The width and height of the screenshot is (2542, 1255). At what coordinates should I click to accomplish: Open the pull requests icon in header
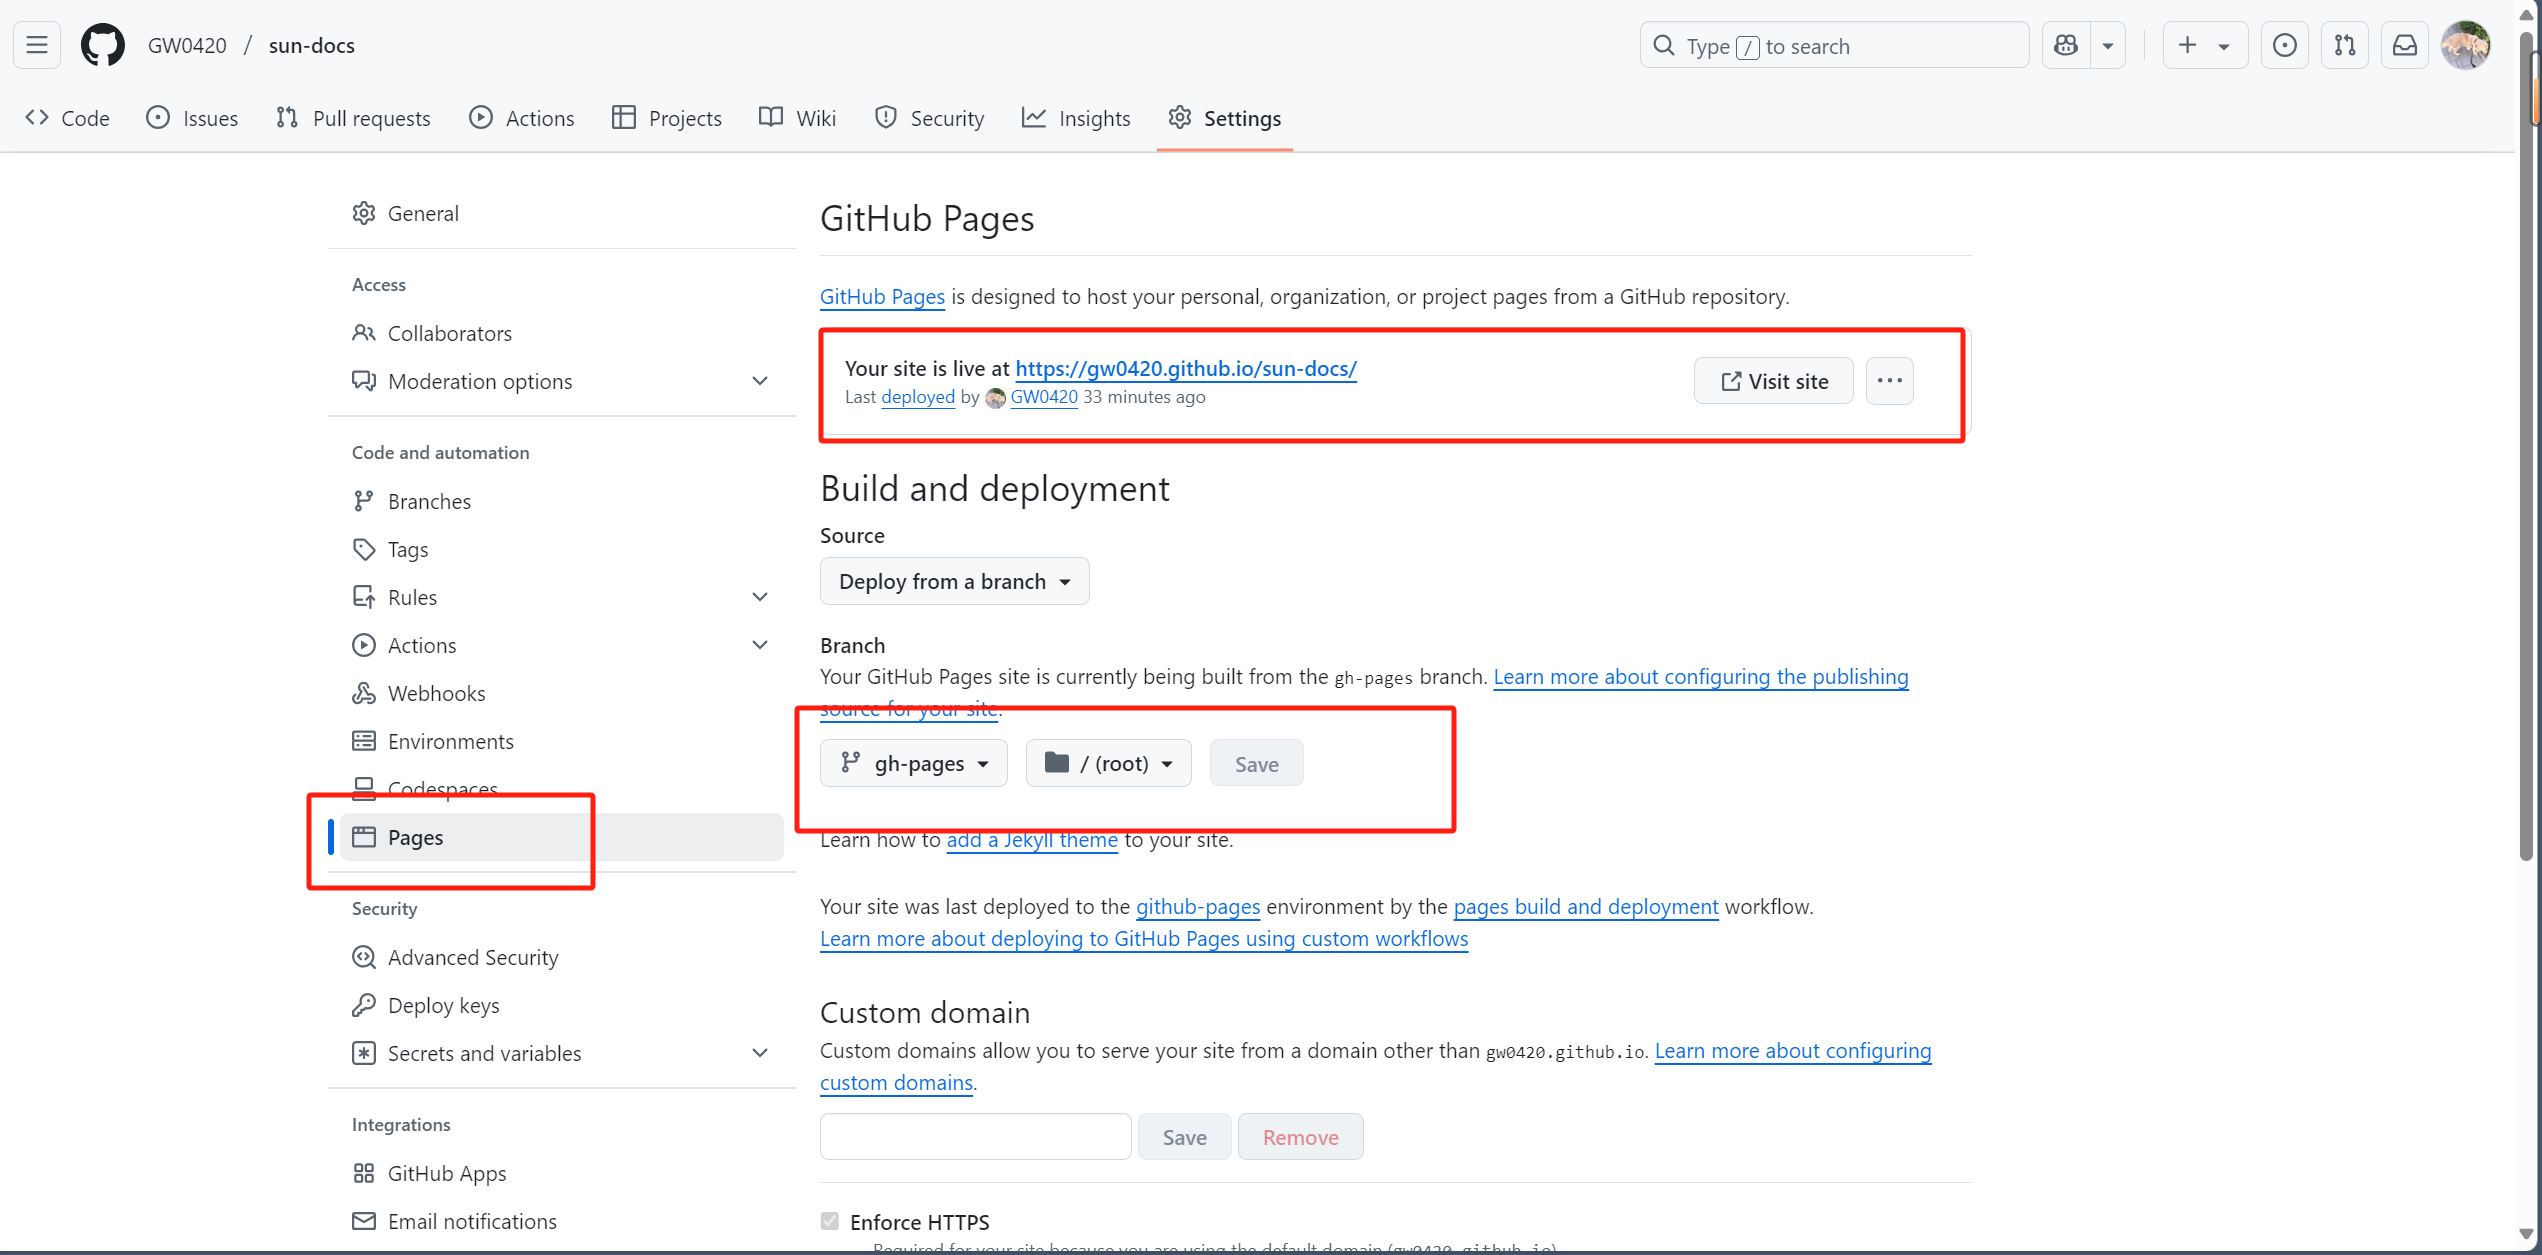coord(2344,46)
